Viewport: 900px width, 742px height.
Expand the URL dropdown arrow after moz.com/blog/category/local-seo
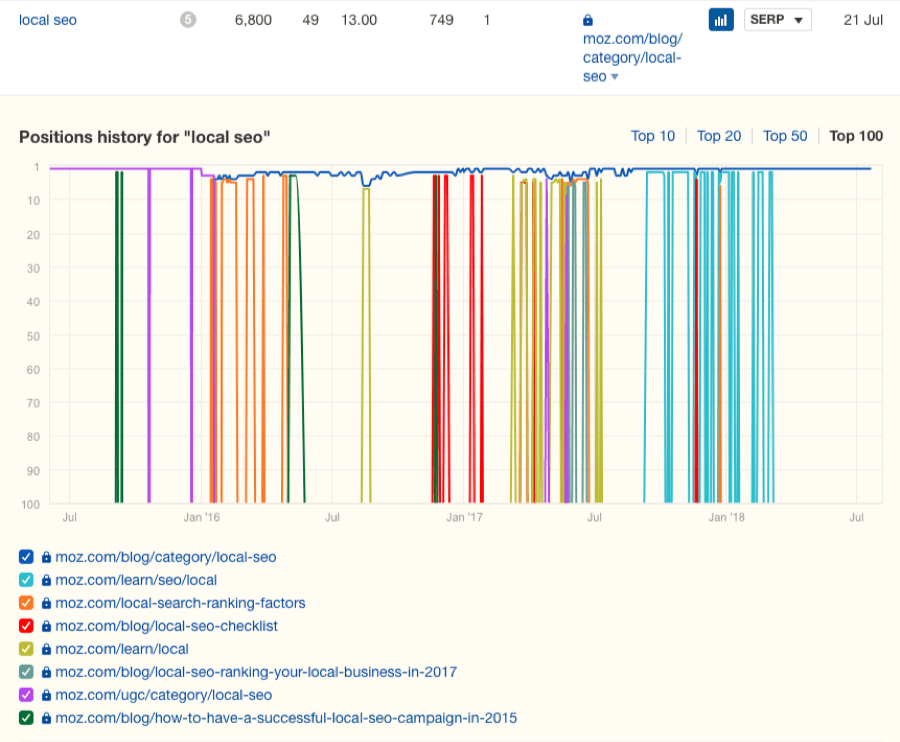point(615,77)
